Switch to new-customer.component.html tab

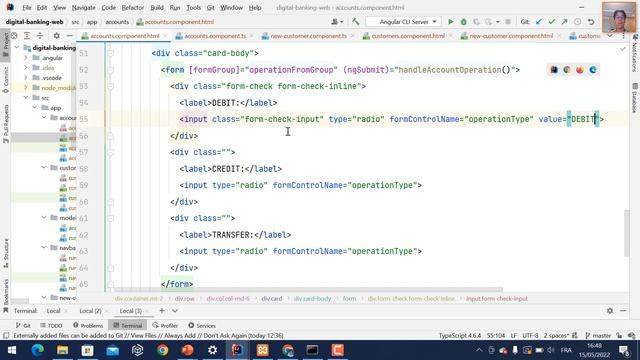pos(511,36)
